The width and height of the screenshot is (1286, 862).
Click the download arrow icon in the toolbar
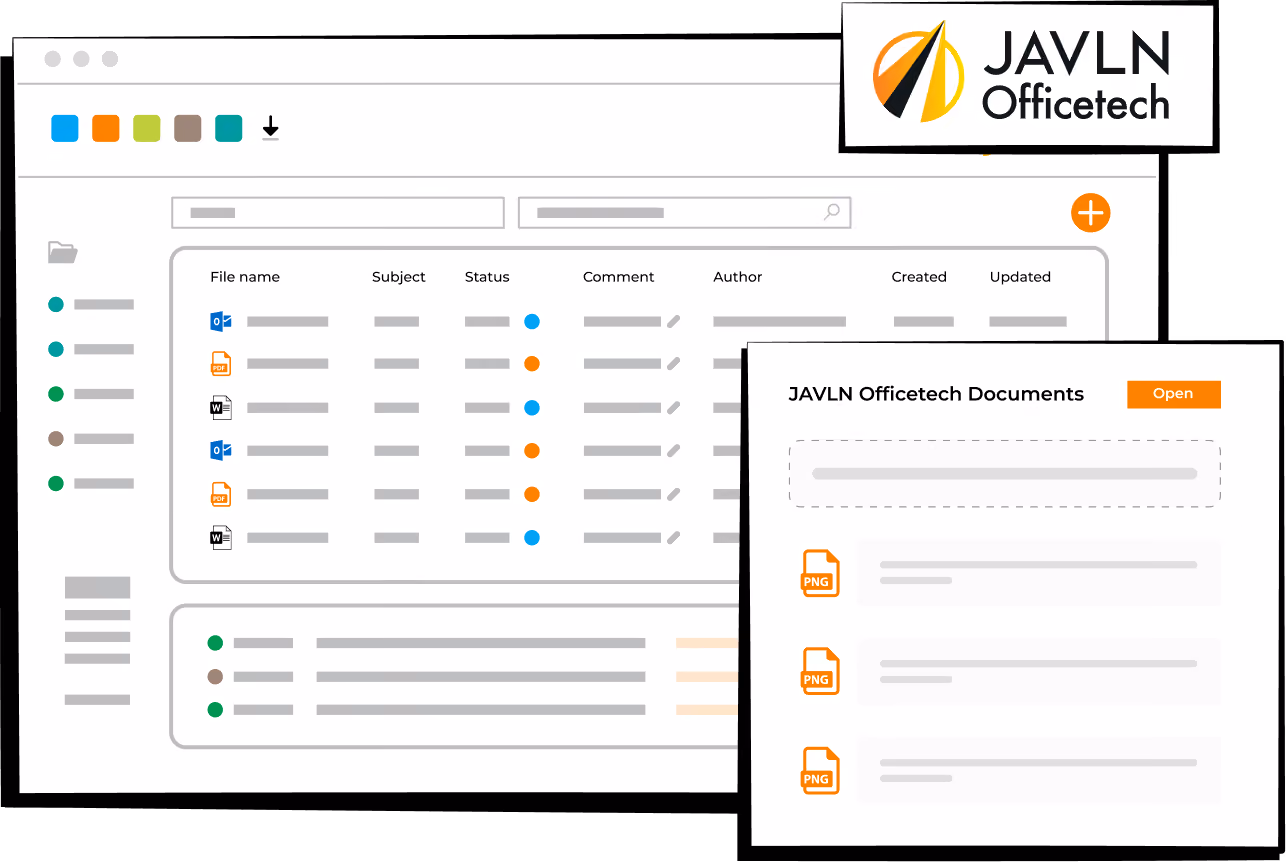tap(270, 128)
